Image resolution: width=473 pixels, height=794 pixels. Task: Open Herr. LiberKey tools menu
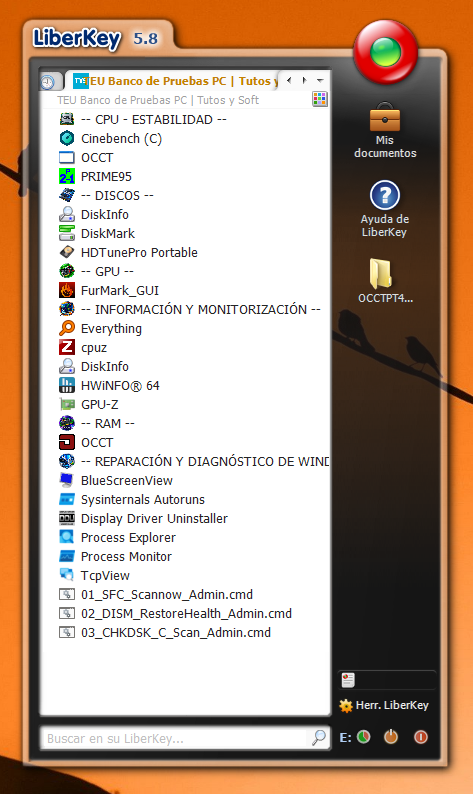pos(384,705)
